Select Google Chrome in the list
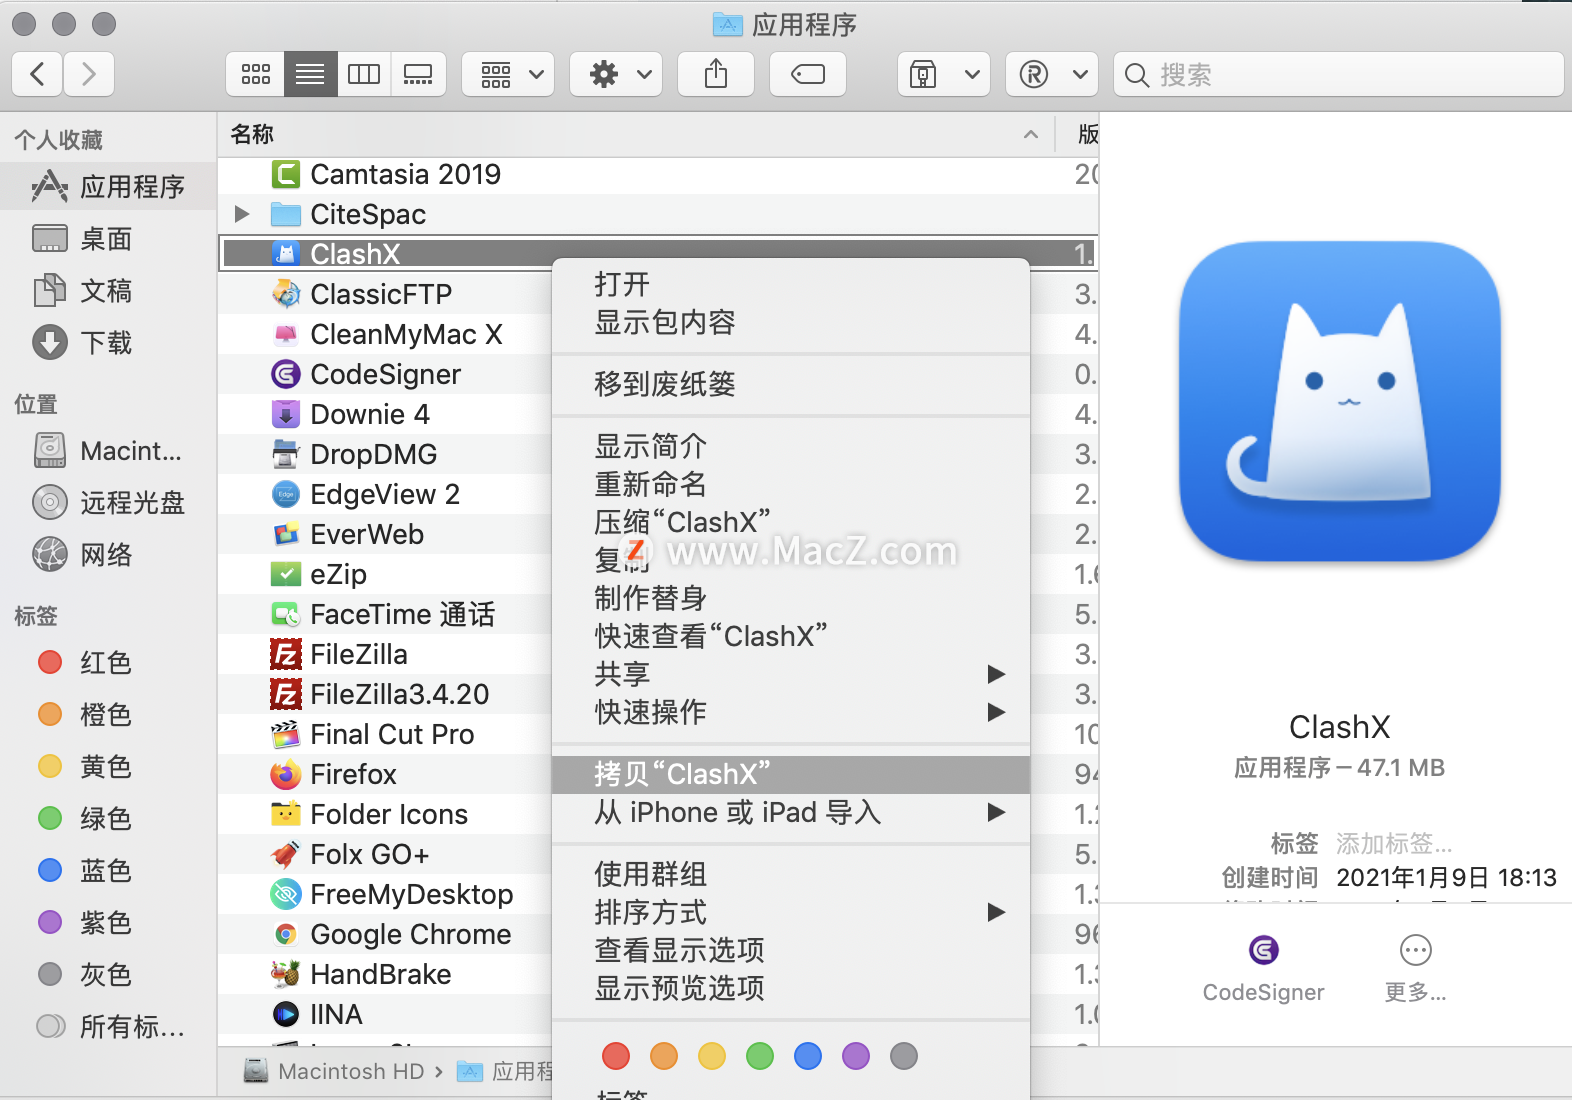Viewport: 1572px width, 1100px height. coord(385,934)
